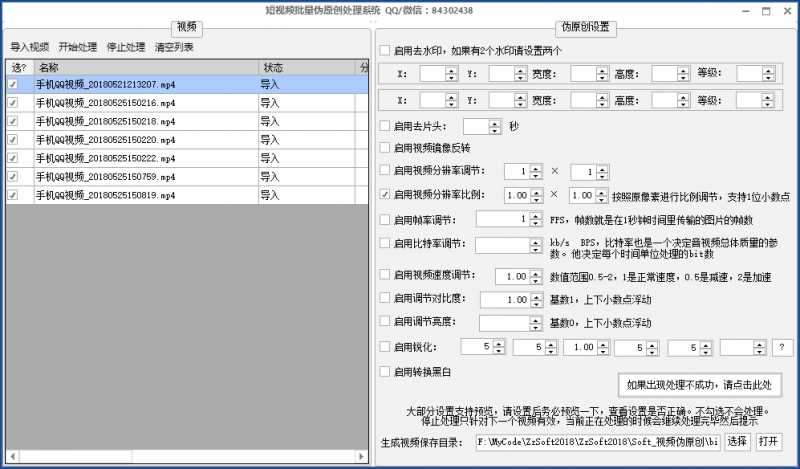The height and width of the screenshot is (469, 800).
Task: Click 选择 to choose the save directory
Action: click(736, 441)
